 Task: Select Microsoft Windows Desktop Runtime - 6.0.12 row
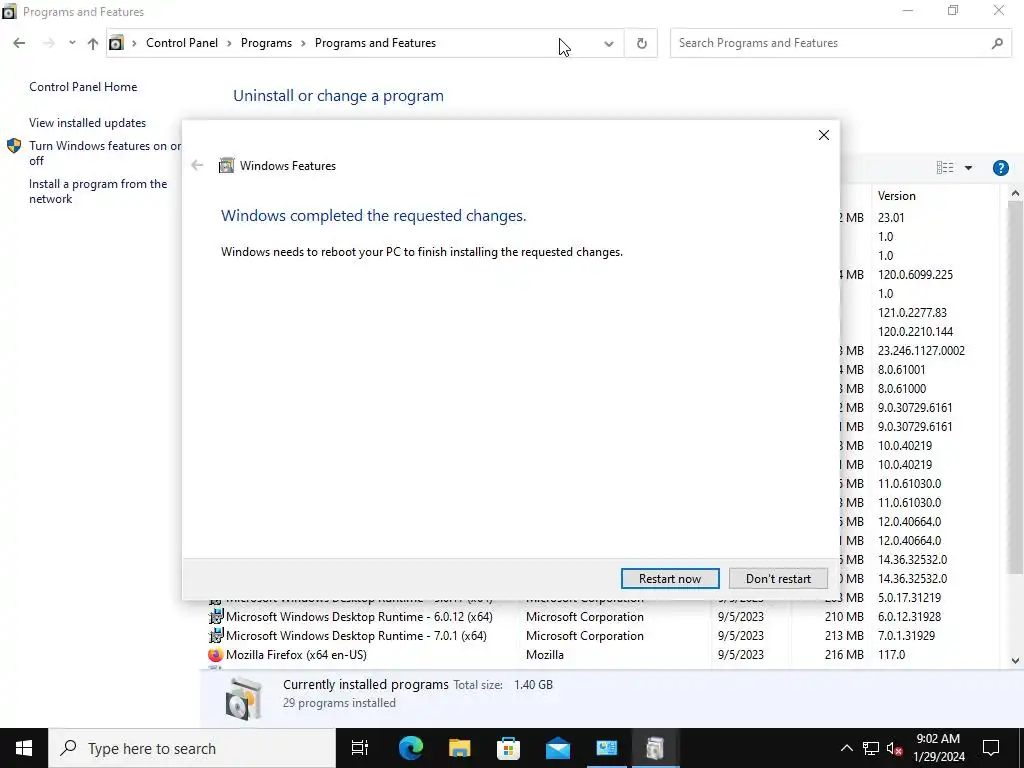[x=601, y=616]
